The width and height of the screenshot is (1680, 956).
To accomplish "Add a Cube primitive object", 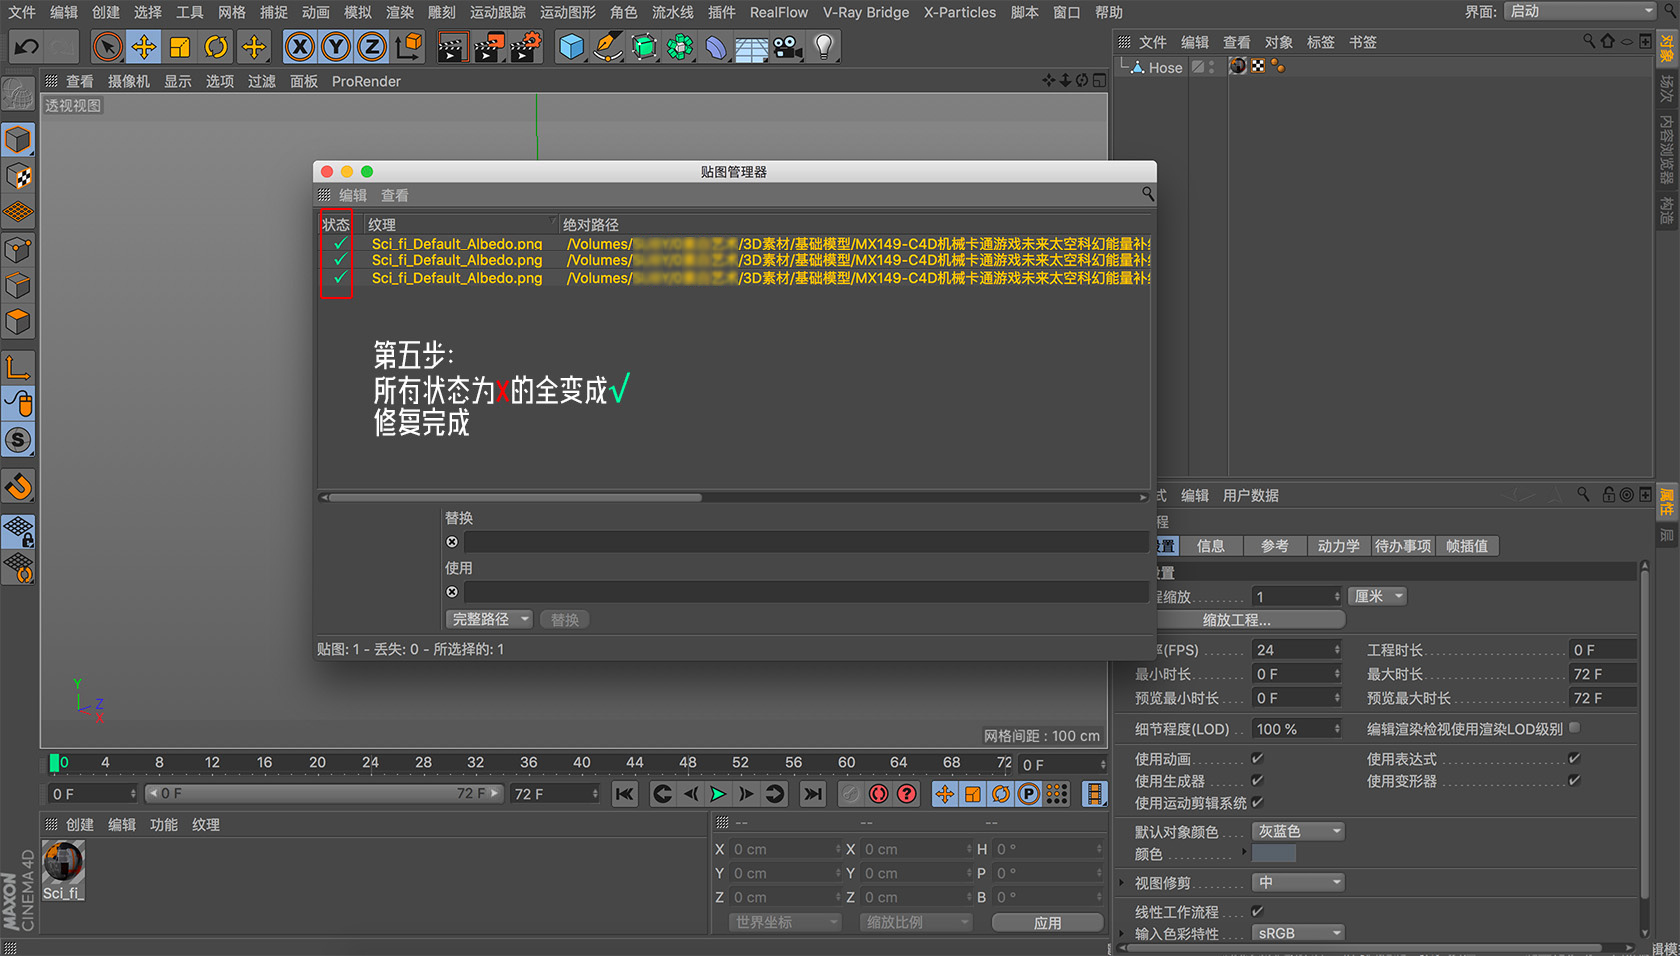I will pyautogui.click(x=571, y=47).
